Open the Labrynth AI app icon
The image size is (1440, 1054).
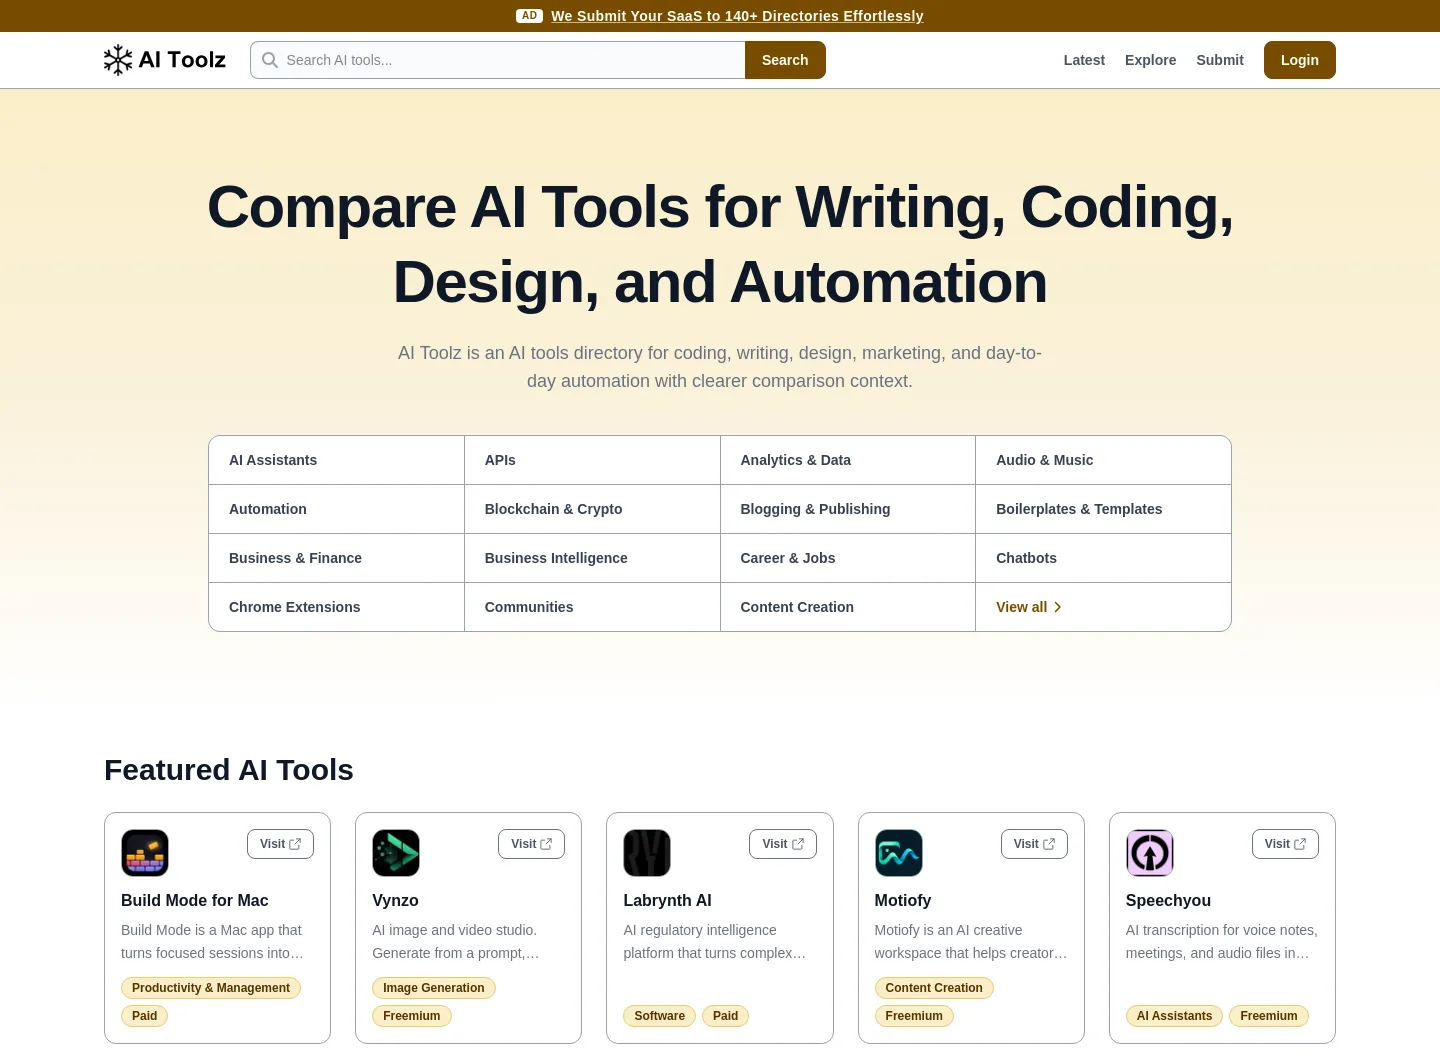(x=647, y=853)
